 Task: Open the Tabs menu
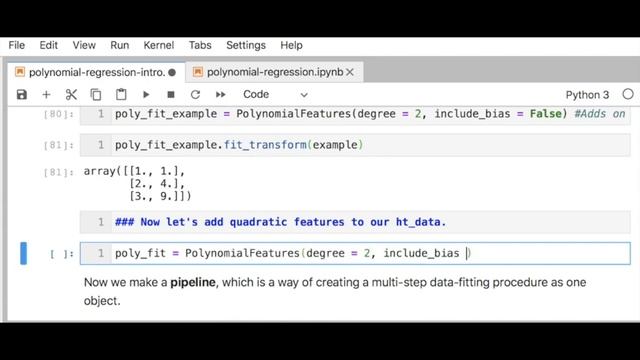[200, 45]
